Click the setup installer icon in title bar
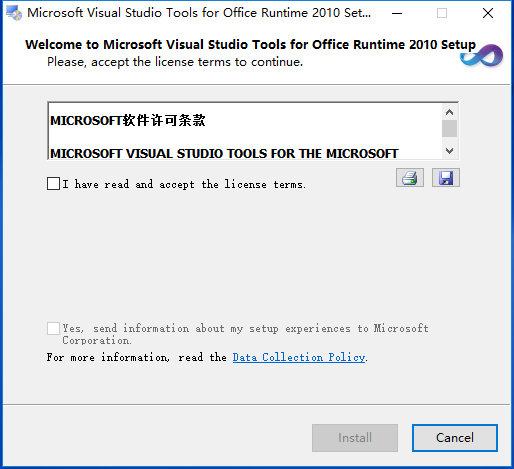Viewport: 514px width, 469px height. tap(14, 13)
